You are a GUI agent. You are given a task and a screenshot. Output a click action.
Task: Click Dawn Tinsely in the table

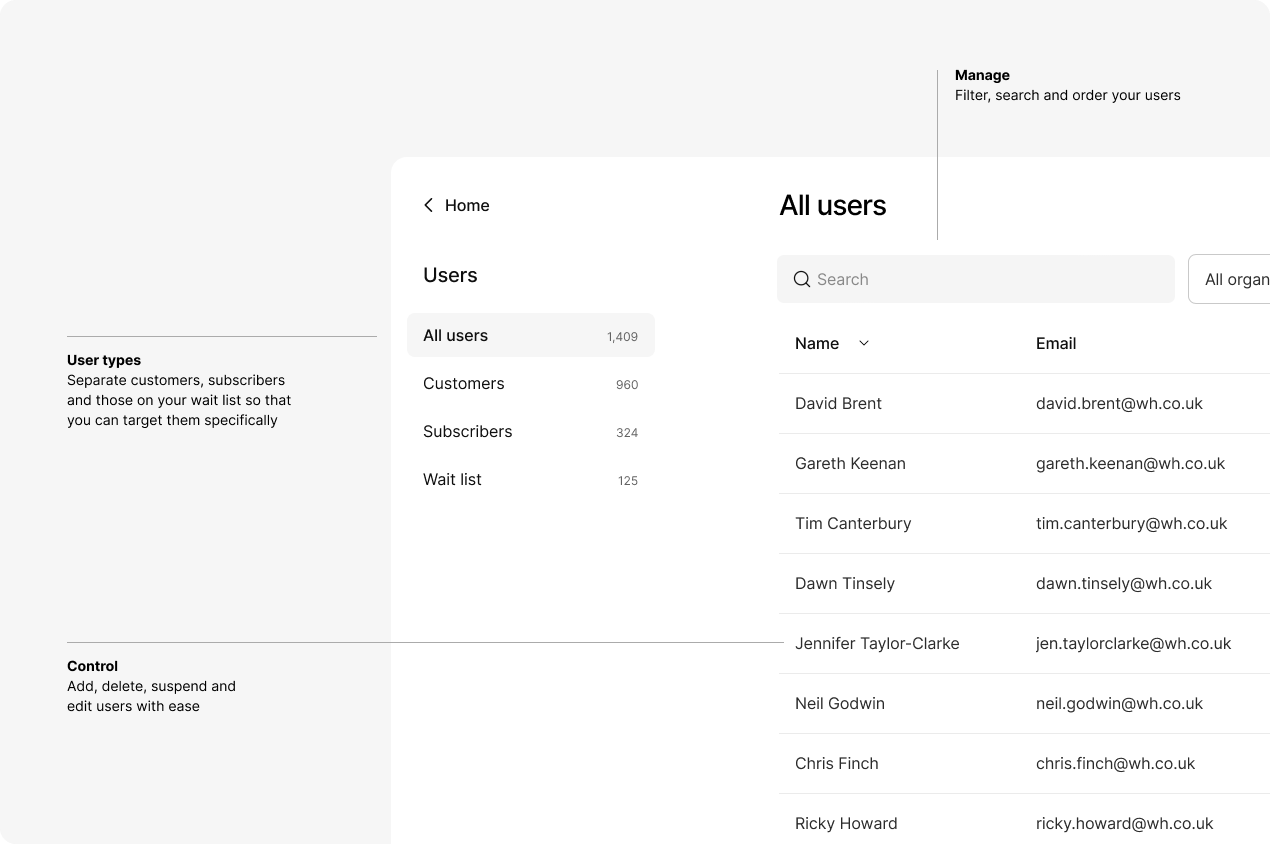pos(845,584)
